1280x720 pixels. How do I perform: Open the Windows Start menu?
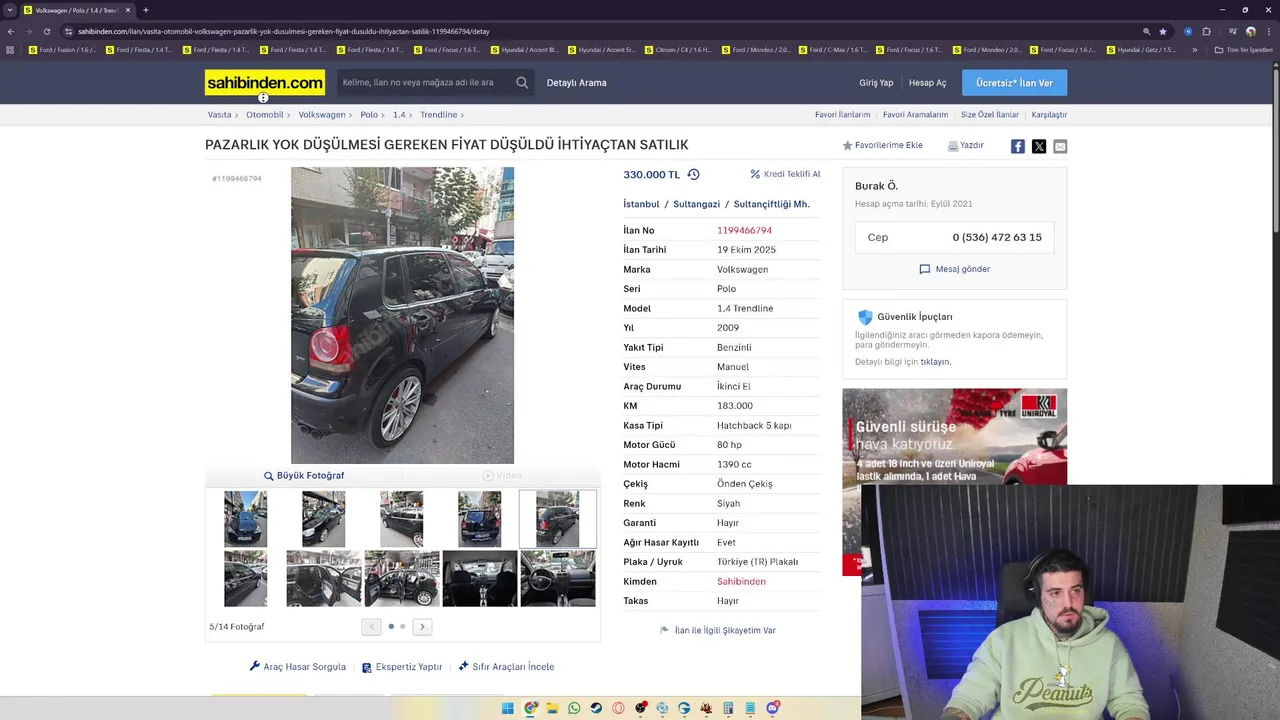(508, 708)
